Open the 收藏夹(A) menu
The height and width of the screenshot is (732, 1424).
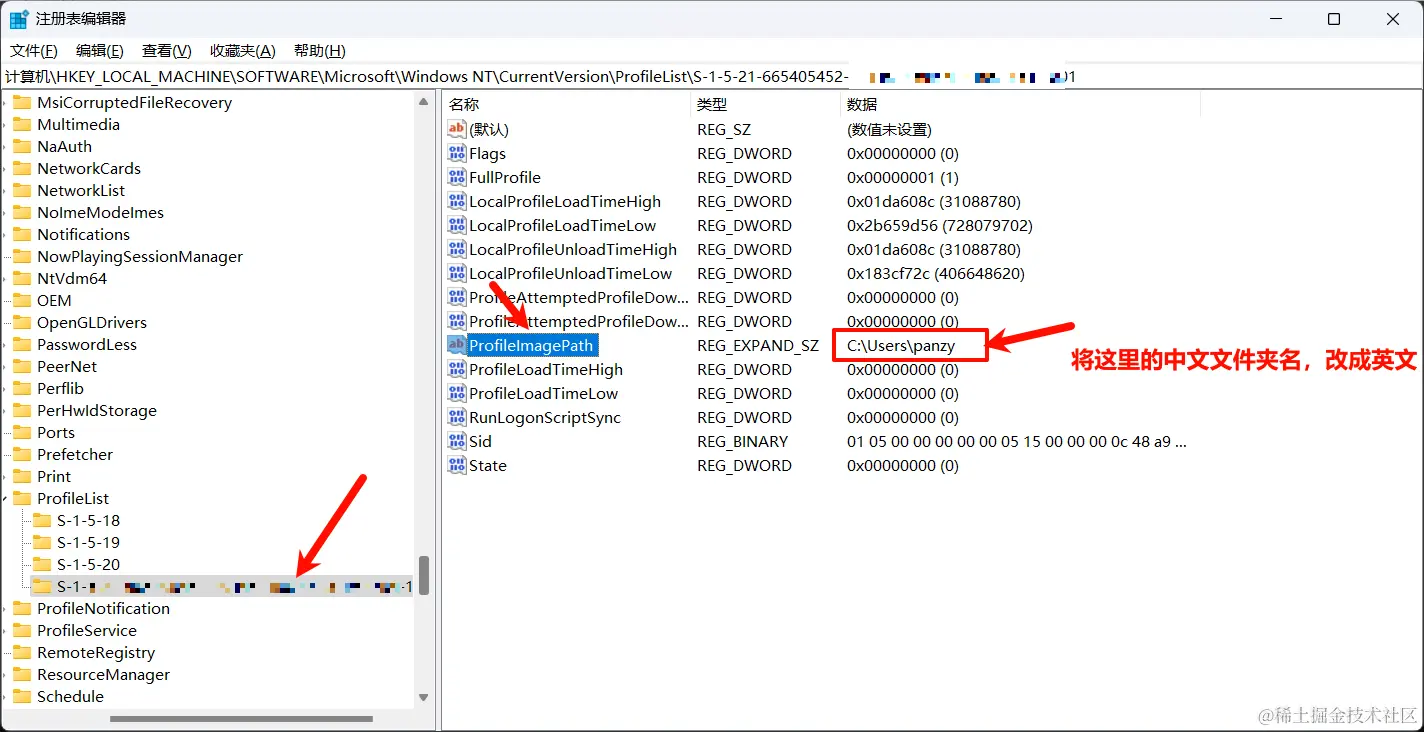coord(243,51)
